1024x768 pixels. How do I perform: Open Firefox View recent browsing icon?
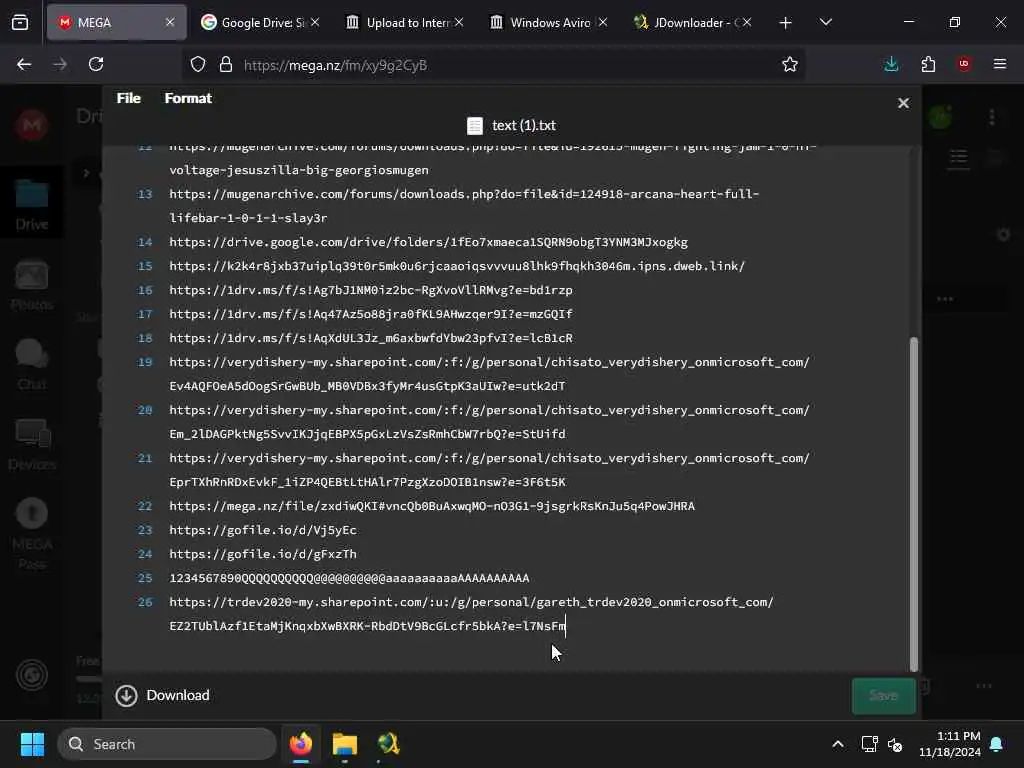tap(20, 23)
